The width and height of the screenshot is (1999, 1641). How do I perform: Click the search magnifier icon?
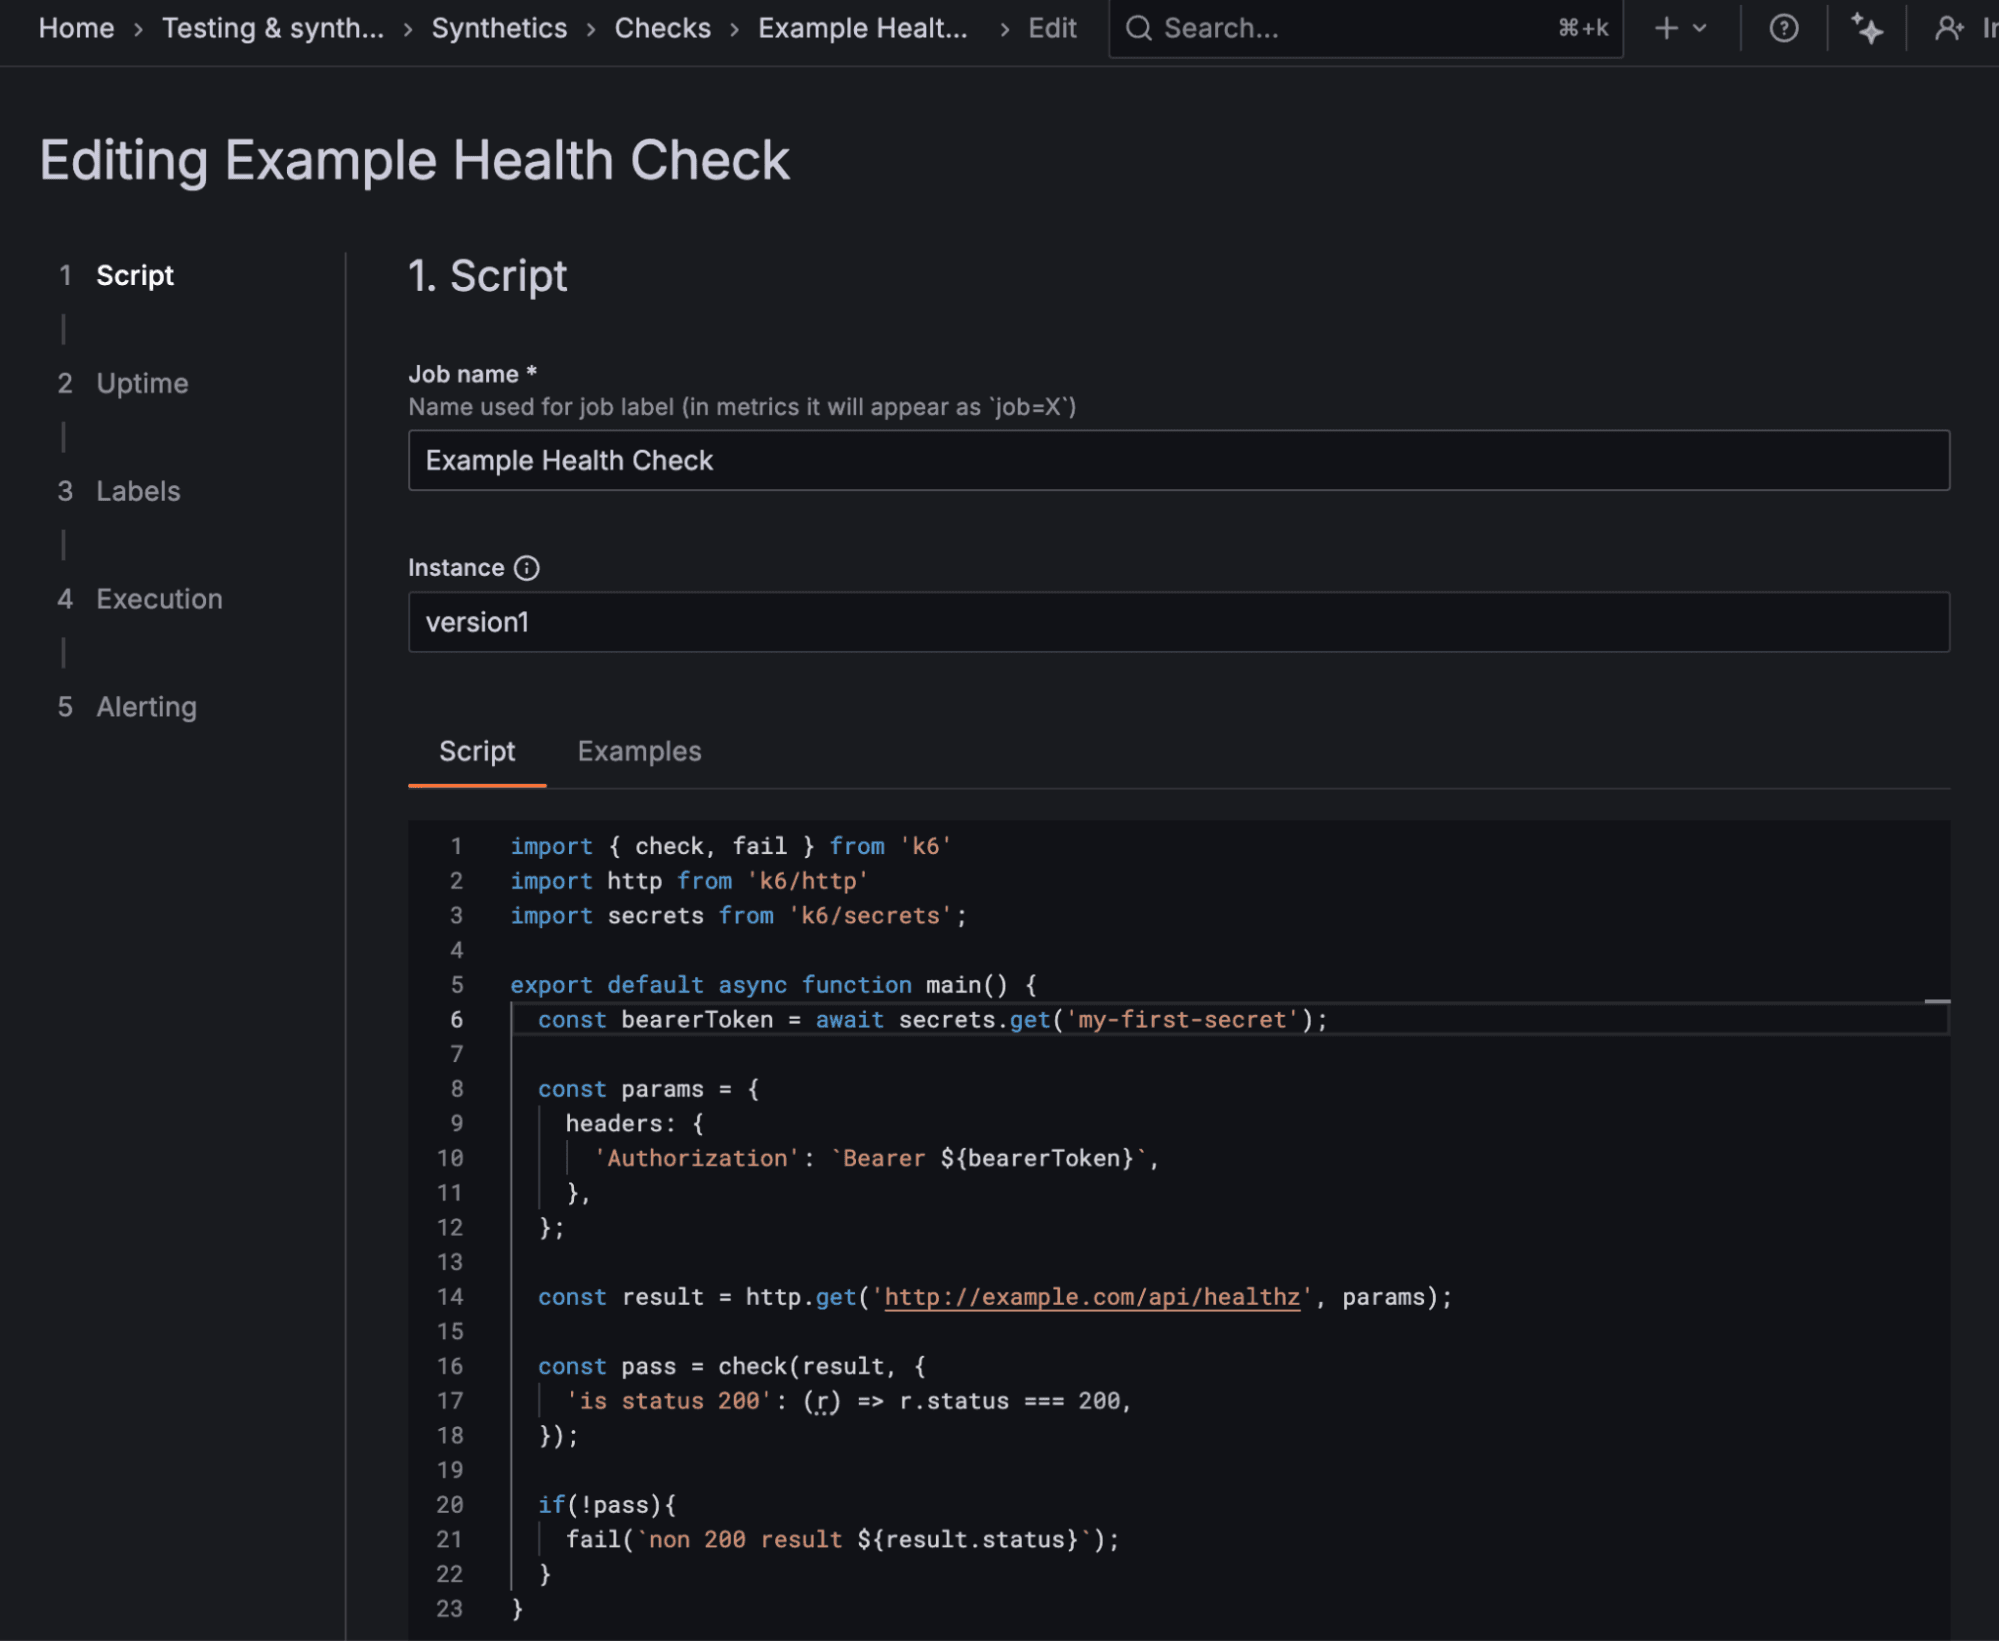1138,28
